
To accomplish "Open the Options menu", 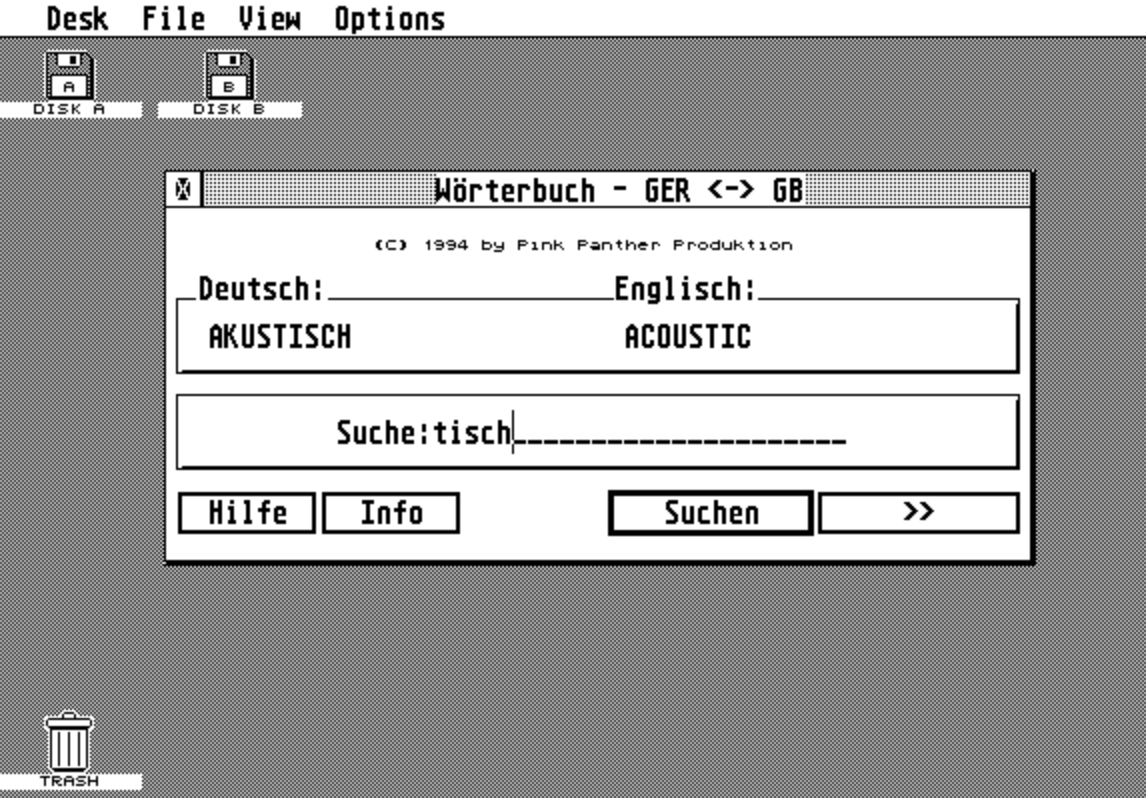I will coord(389,19).
